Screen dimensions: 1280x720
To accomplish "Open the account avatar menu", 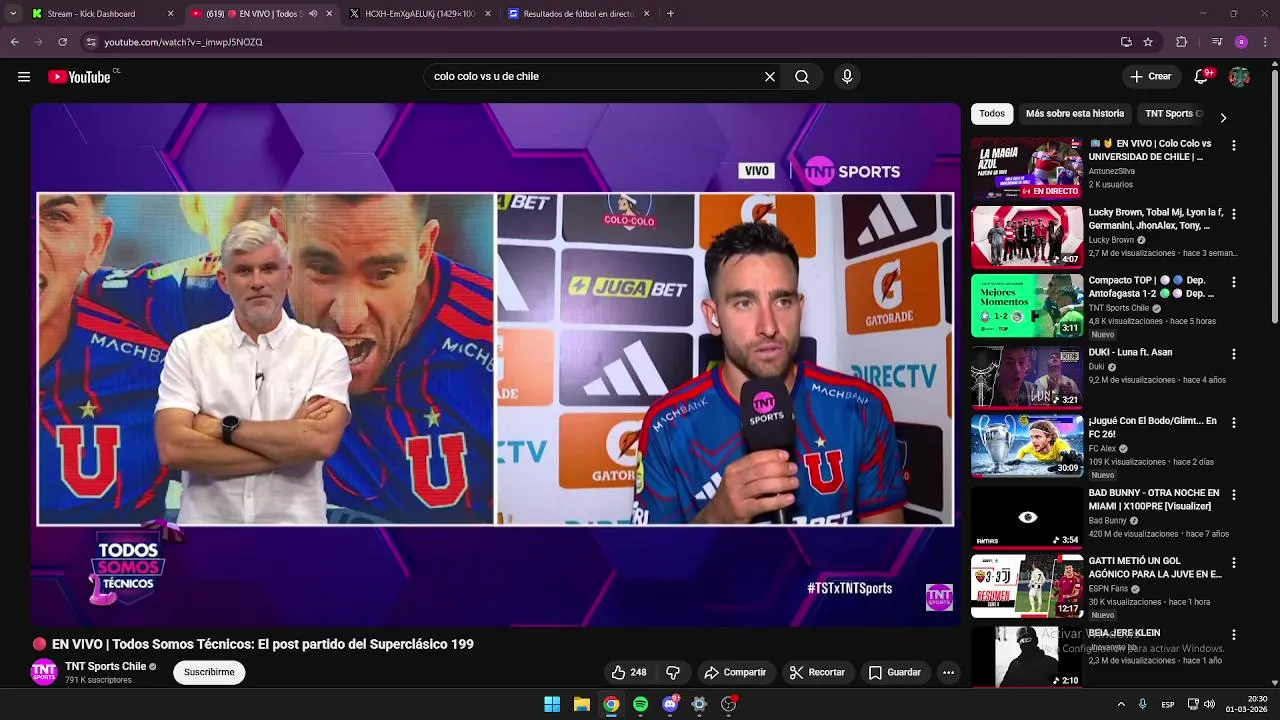I will tap(1239, 77).
